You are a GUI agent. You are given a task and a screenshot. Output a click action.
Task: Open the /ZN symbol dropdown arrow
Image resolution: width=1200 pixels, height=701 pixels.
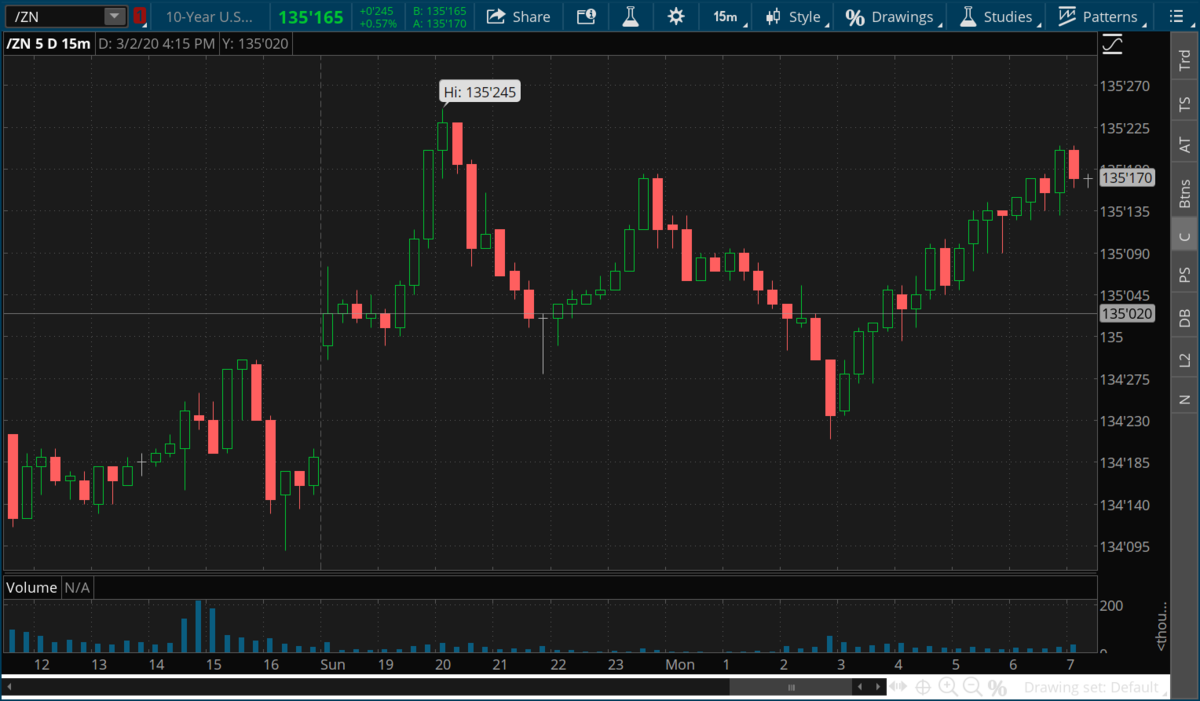pos(114,16)
